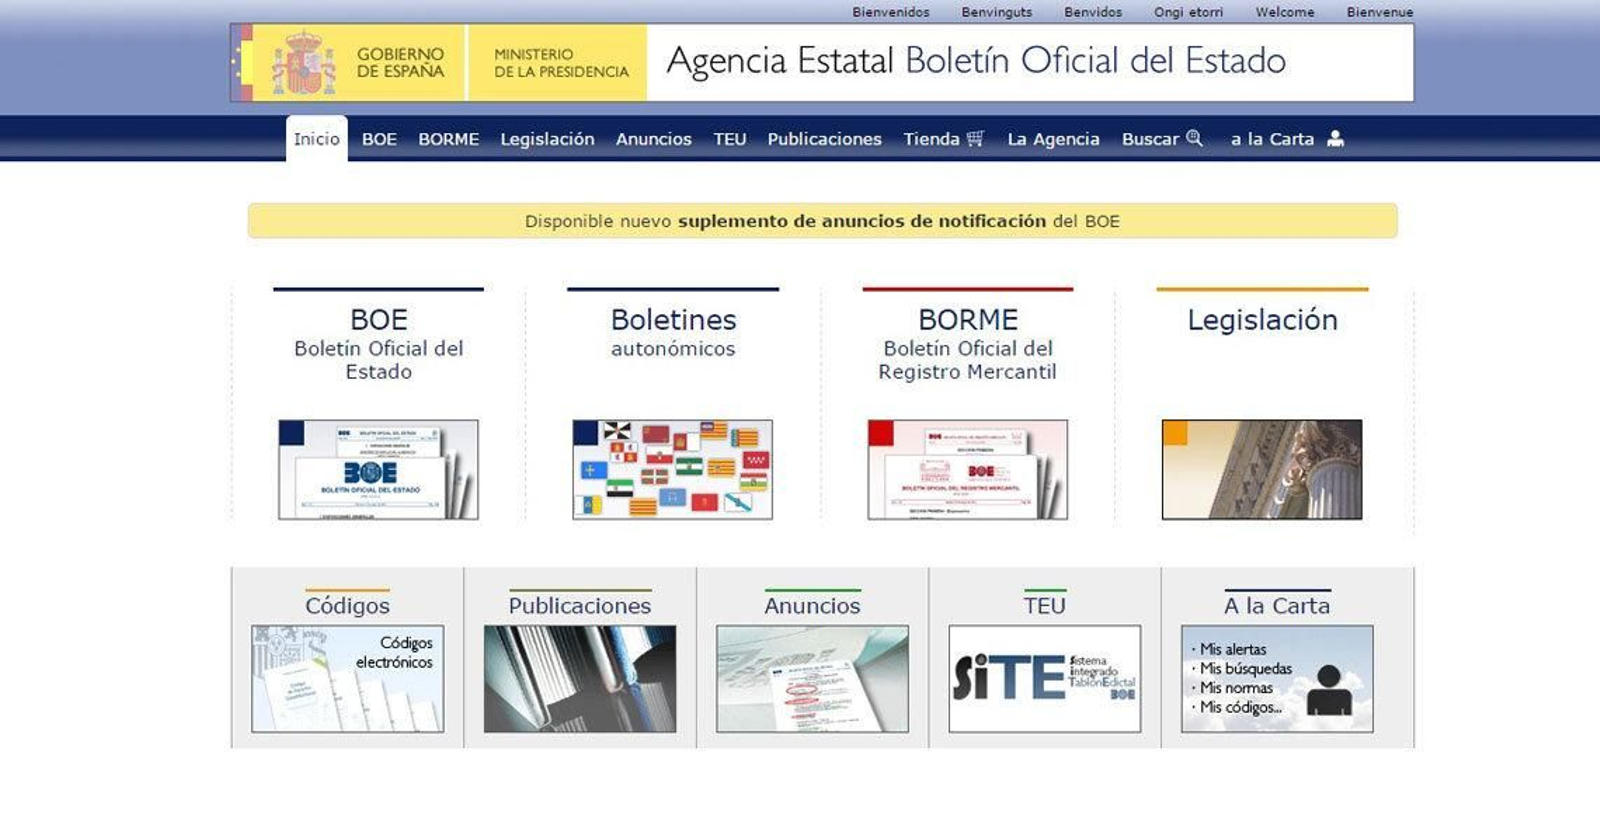Open the Inicio tab
1600x814 pixels.
(x=317, y=139)
